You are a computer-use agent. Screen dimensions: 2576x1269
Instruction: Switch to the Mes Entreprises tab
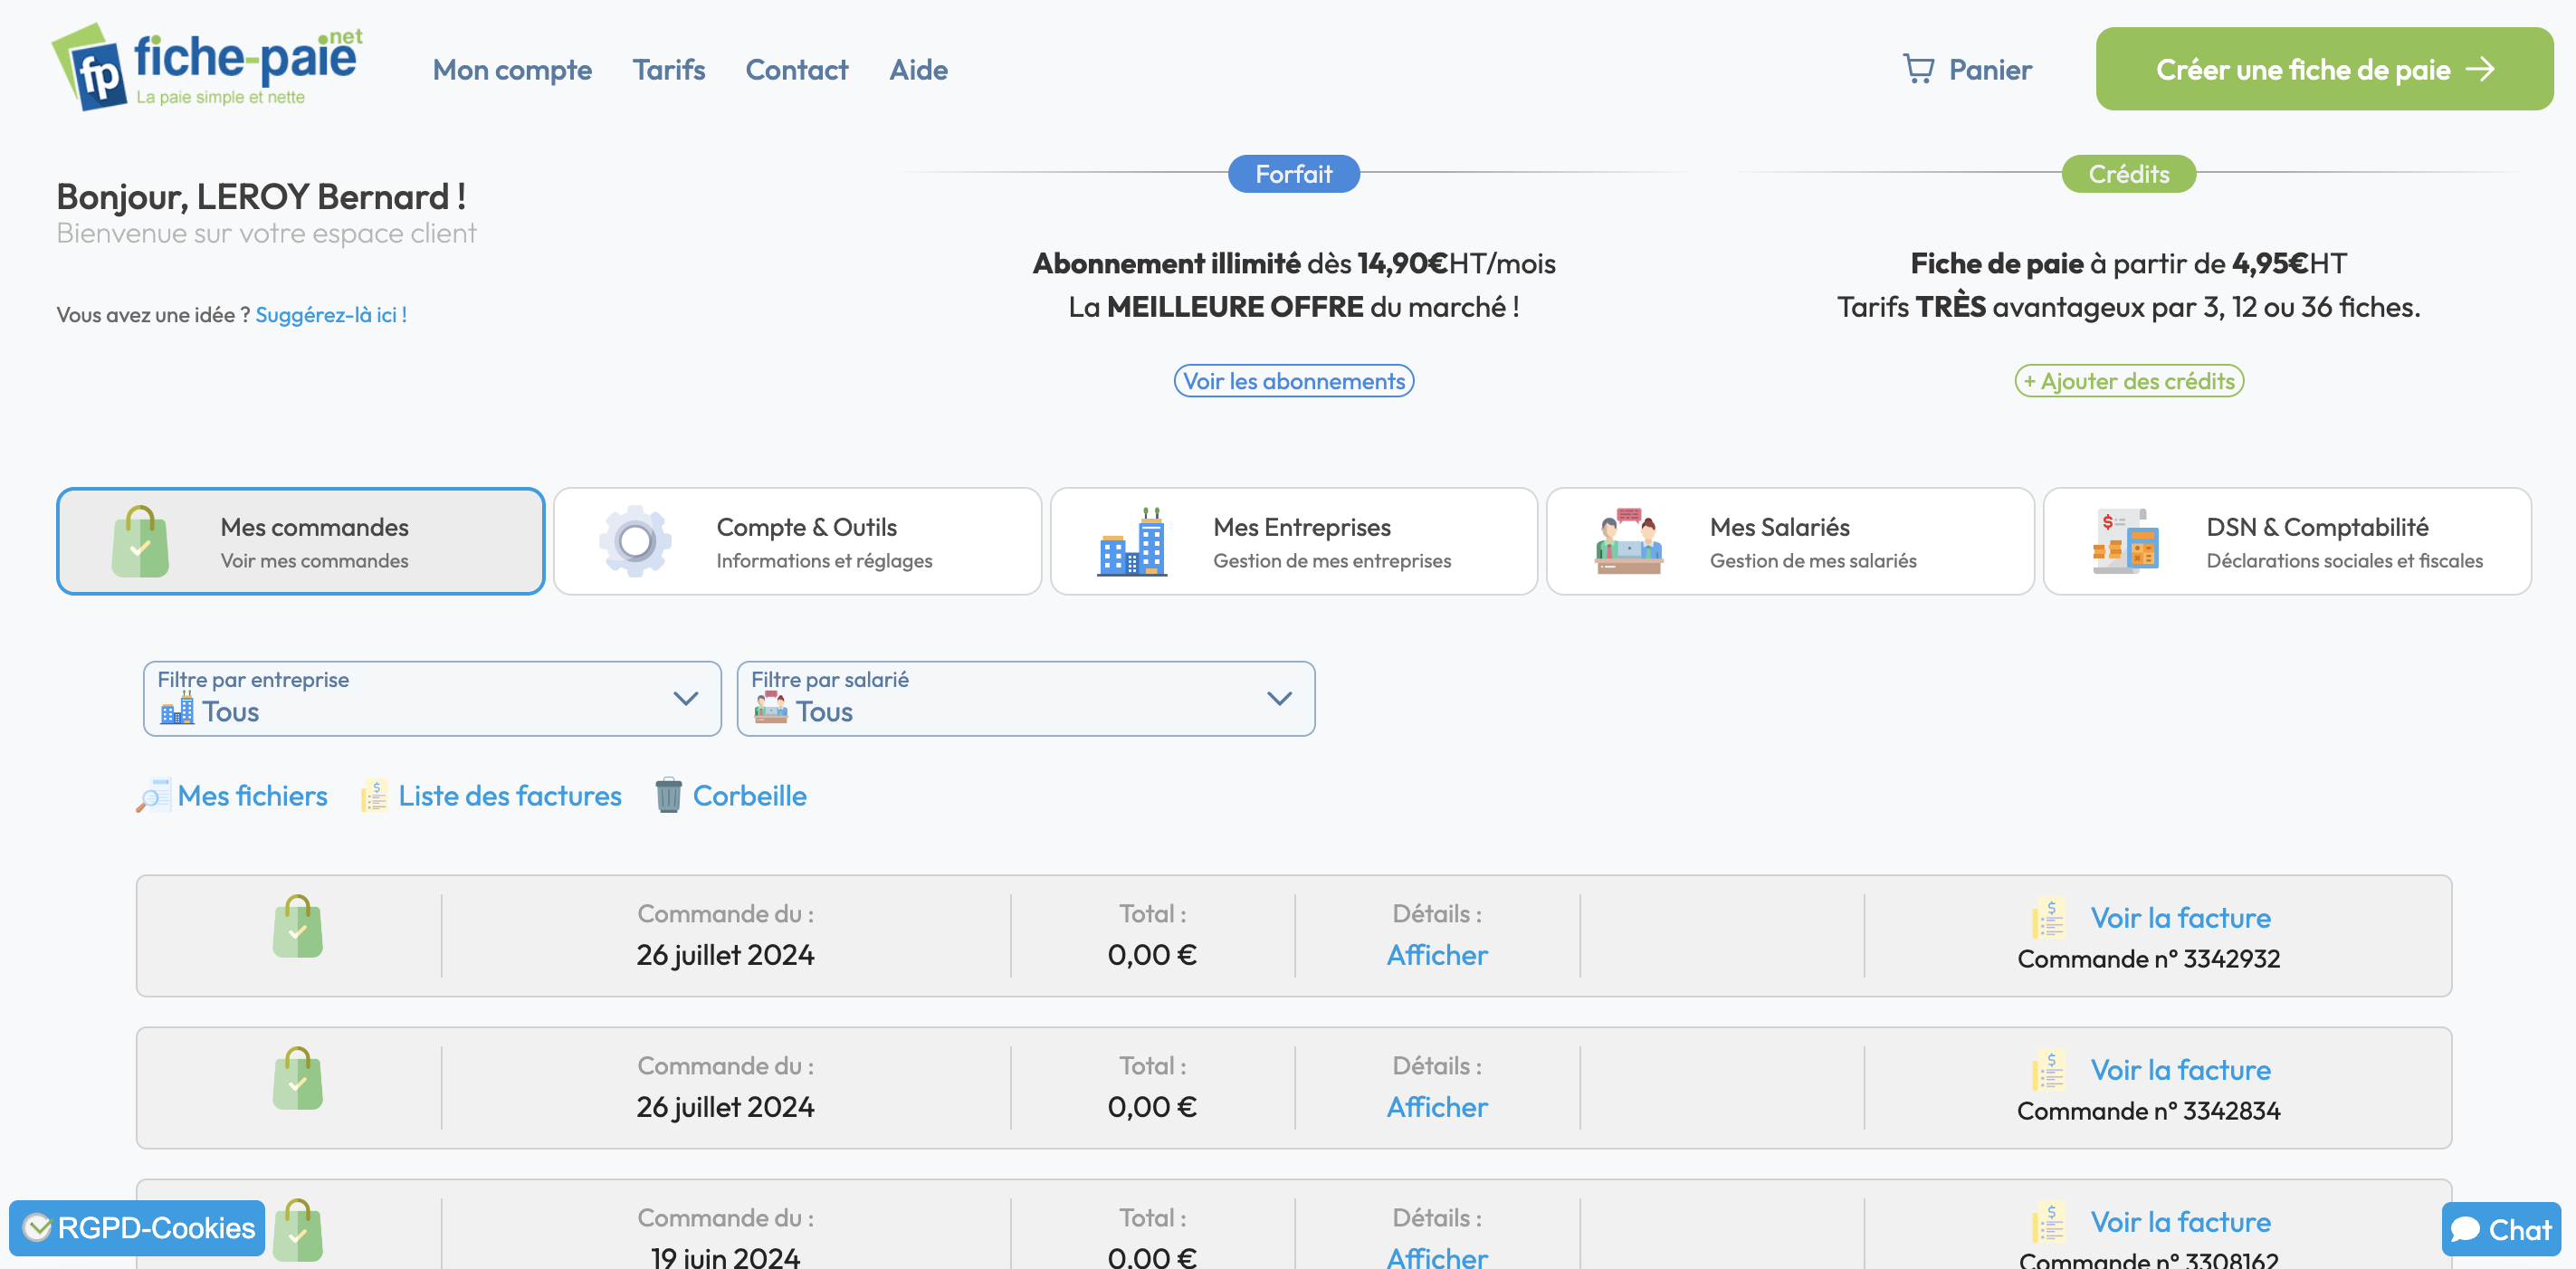tap(1294, 541)
